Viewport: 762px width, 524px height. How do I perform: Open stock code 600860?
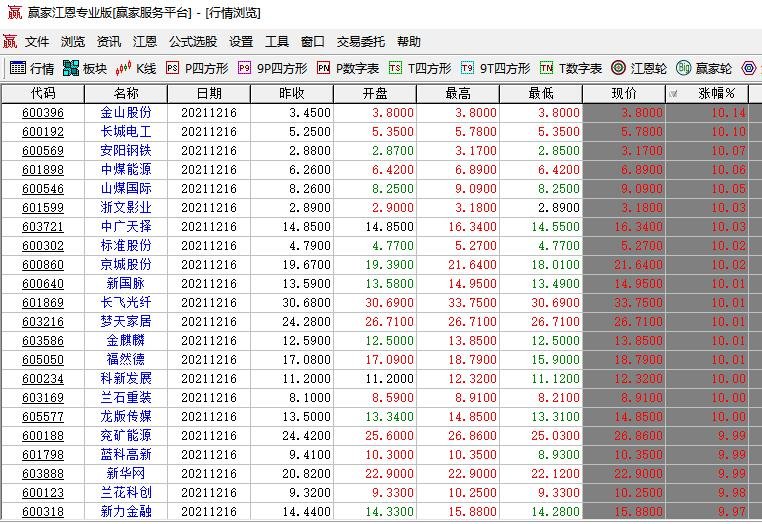(x=43, y=264)
